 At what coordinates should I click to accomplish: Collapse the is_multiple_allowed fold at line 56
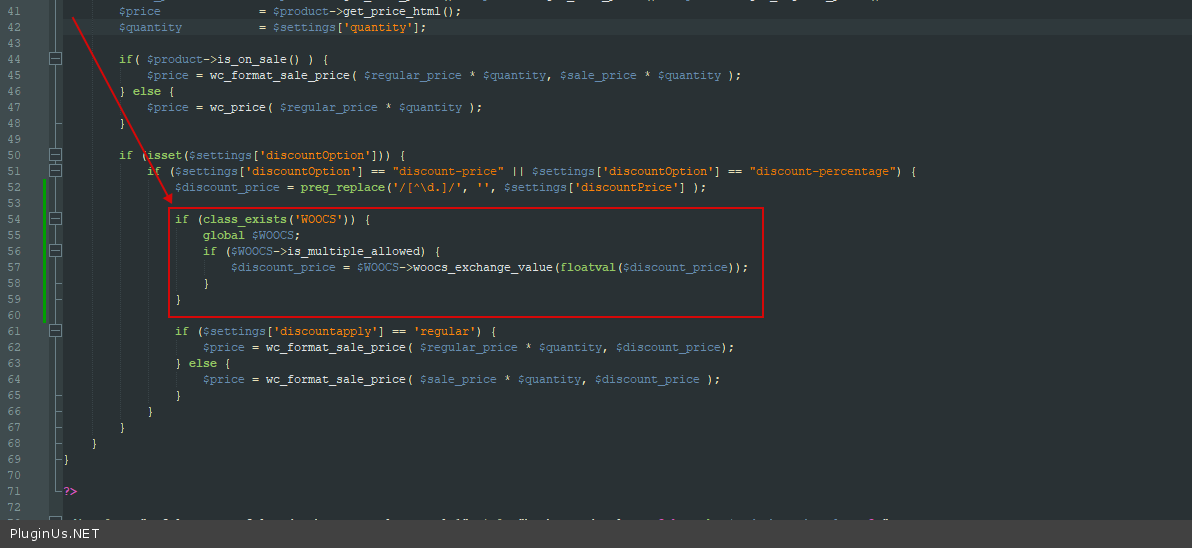[x=55, y=251]
